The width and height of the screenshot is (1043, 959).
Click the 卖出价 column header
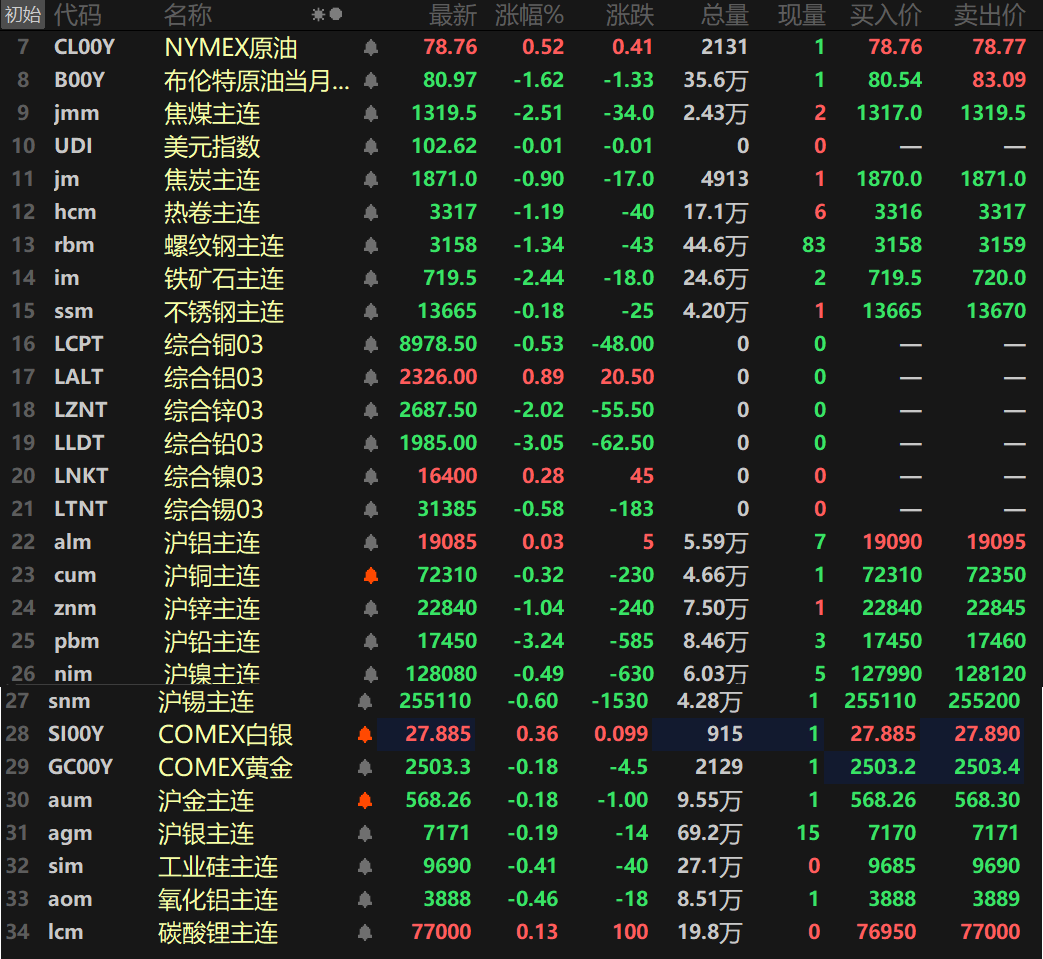(x=989, y=15)
